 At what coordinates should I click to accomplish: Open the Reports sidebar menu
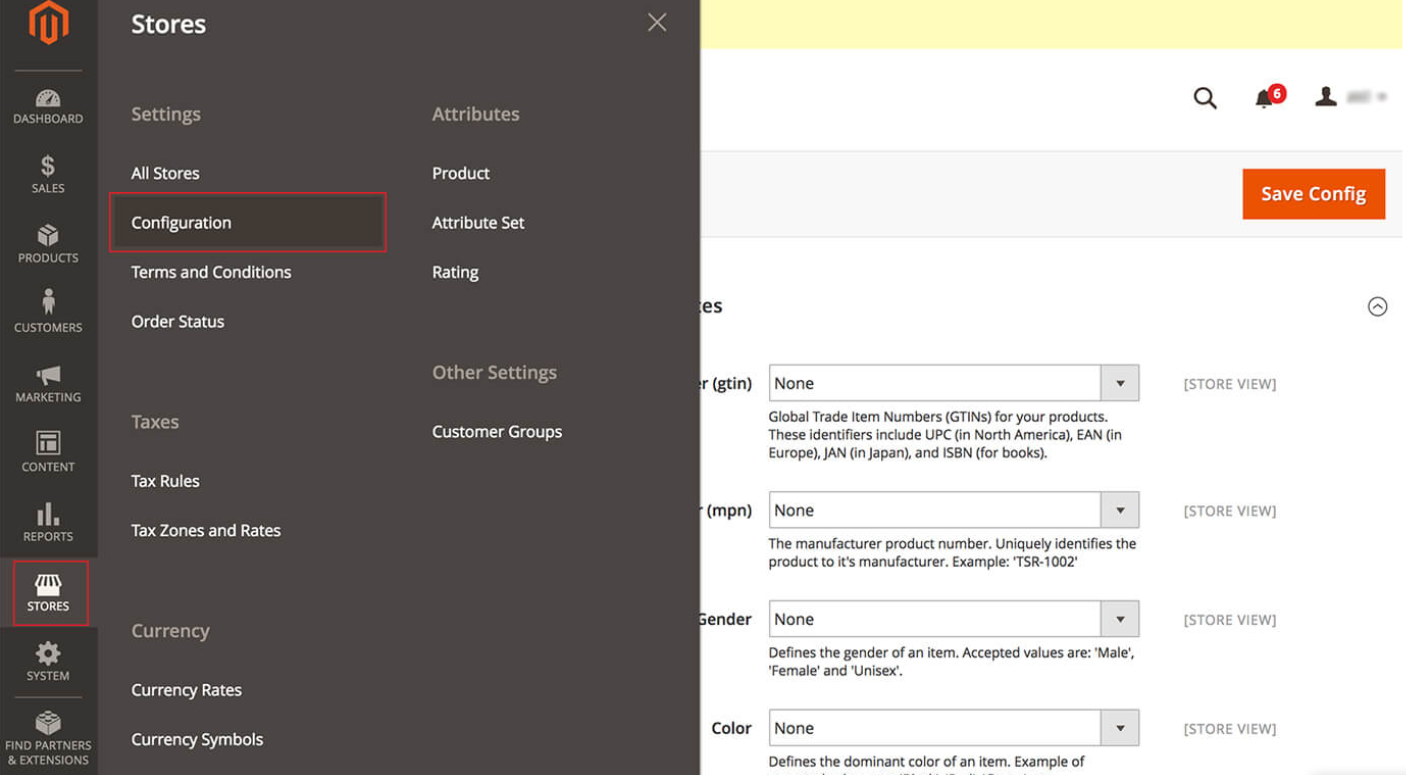tap(48, 522)
